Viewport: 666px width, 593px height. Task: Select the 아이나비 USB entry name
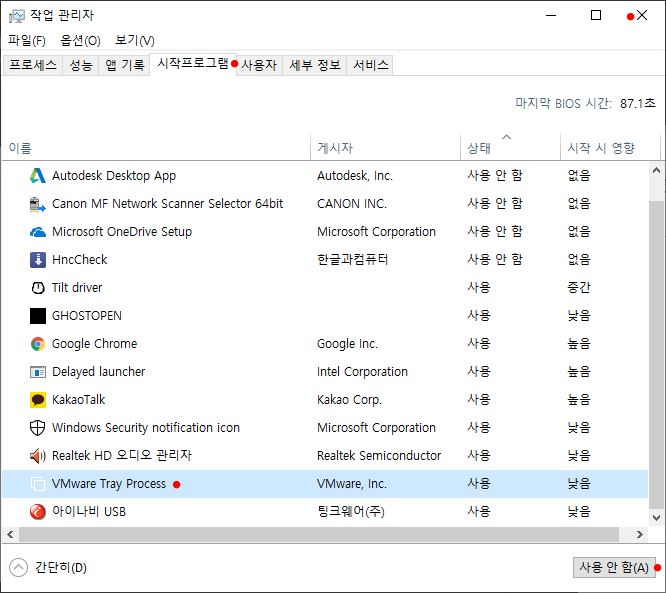pyautogui.click(x=89, y=511)
